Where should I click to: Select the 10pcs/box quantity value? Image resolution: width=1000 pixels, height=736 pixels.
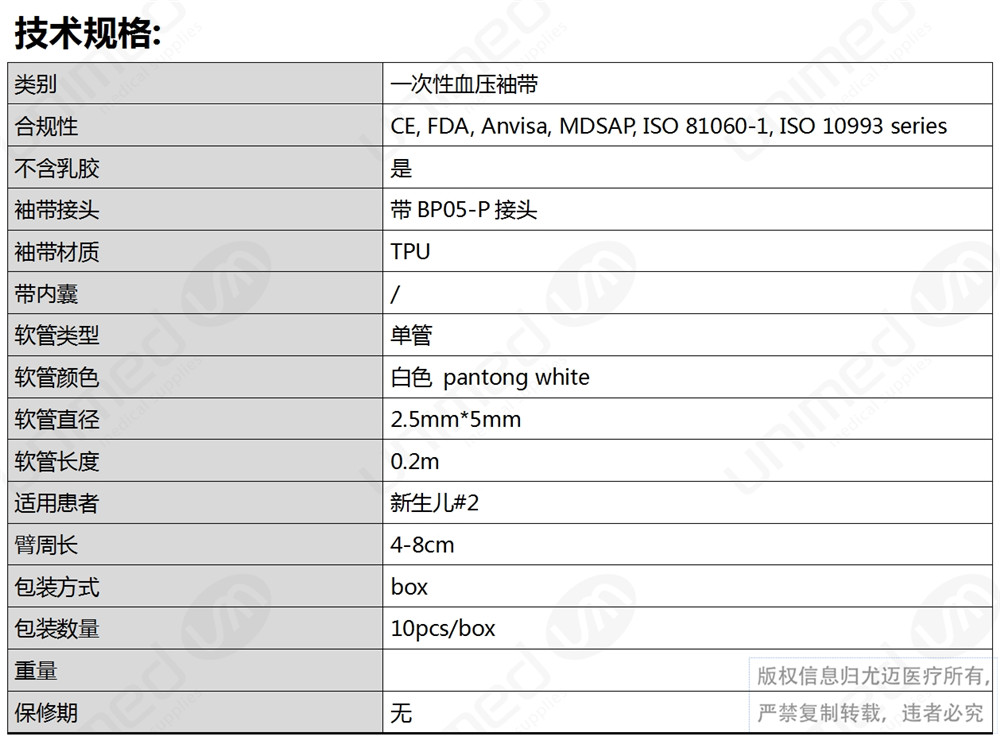(443, 629)
